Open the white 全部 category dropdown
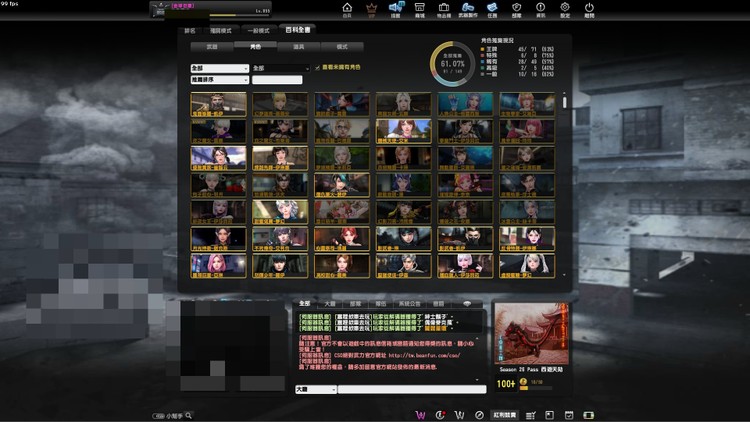 coord(220,68)
